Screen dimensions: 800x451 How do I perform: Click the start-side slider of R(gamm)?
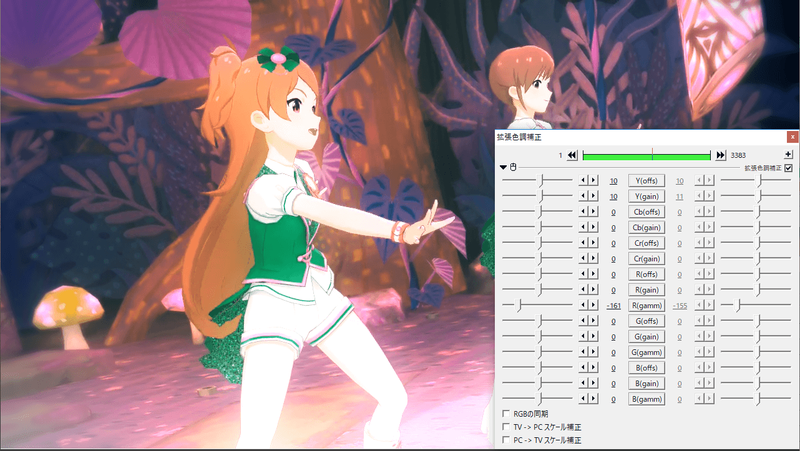(x=537, y=305)
